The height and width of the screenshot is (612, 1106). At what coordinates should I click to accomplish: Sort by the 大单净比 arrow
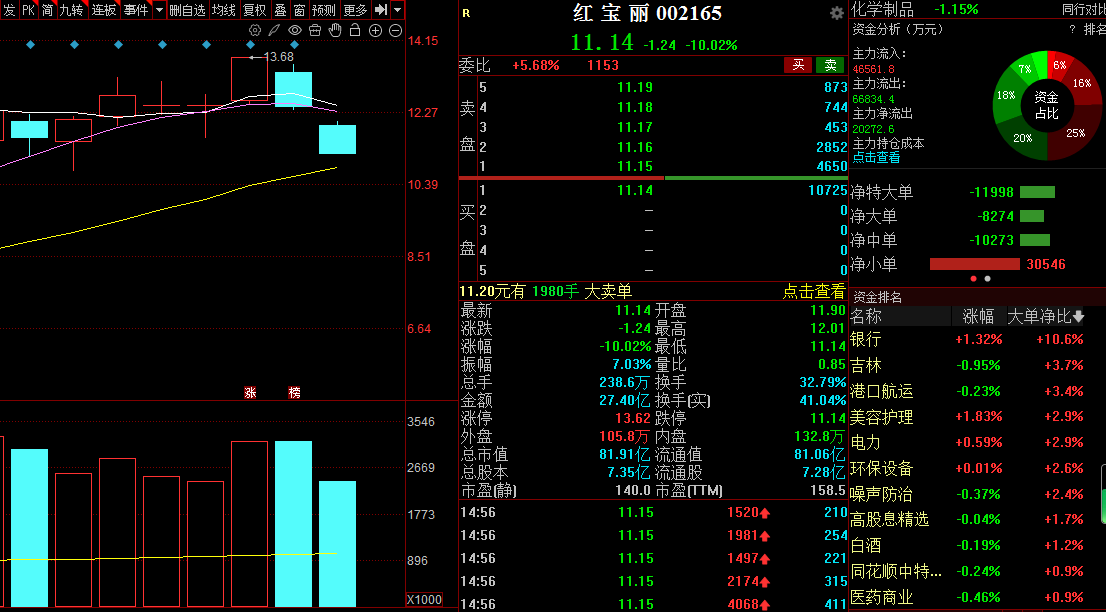click(x=1078, y=317)
